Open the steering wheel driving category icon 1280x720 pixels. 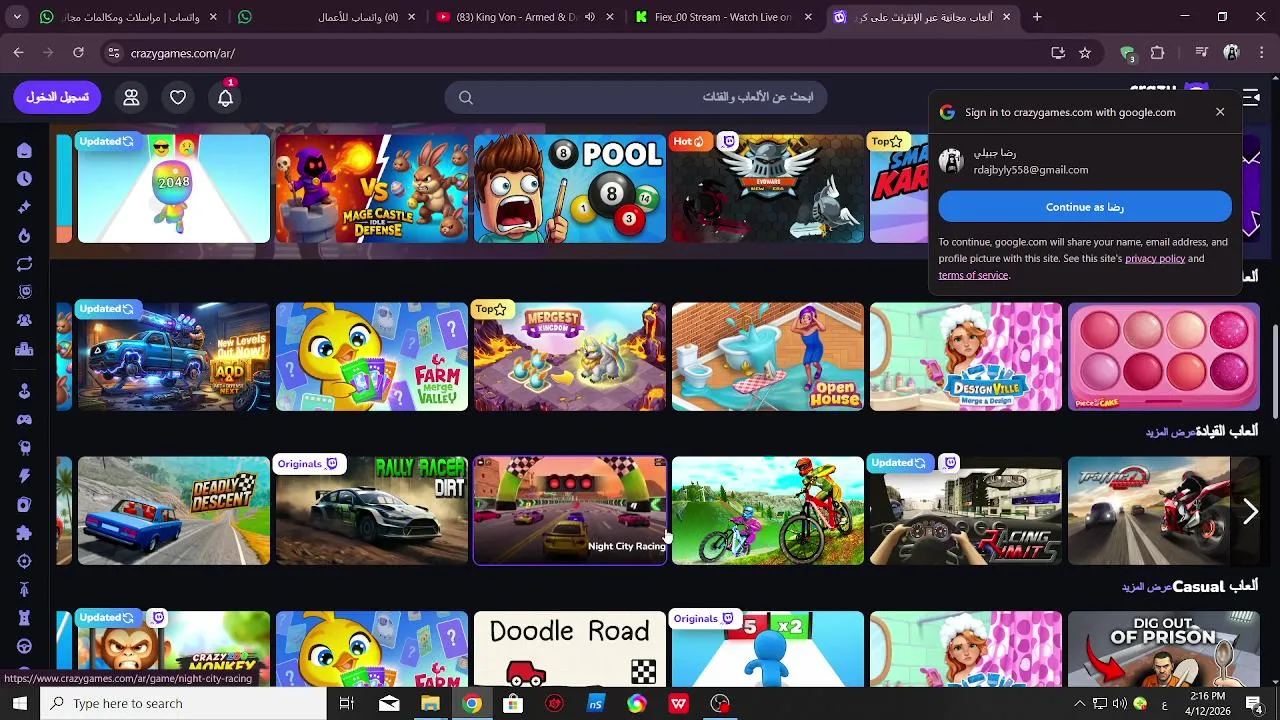click(24, 646)
